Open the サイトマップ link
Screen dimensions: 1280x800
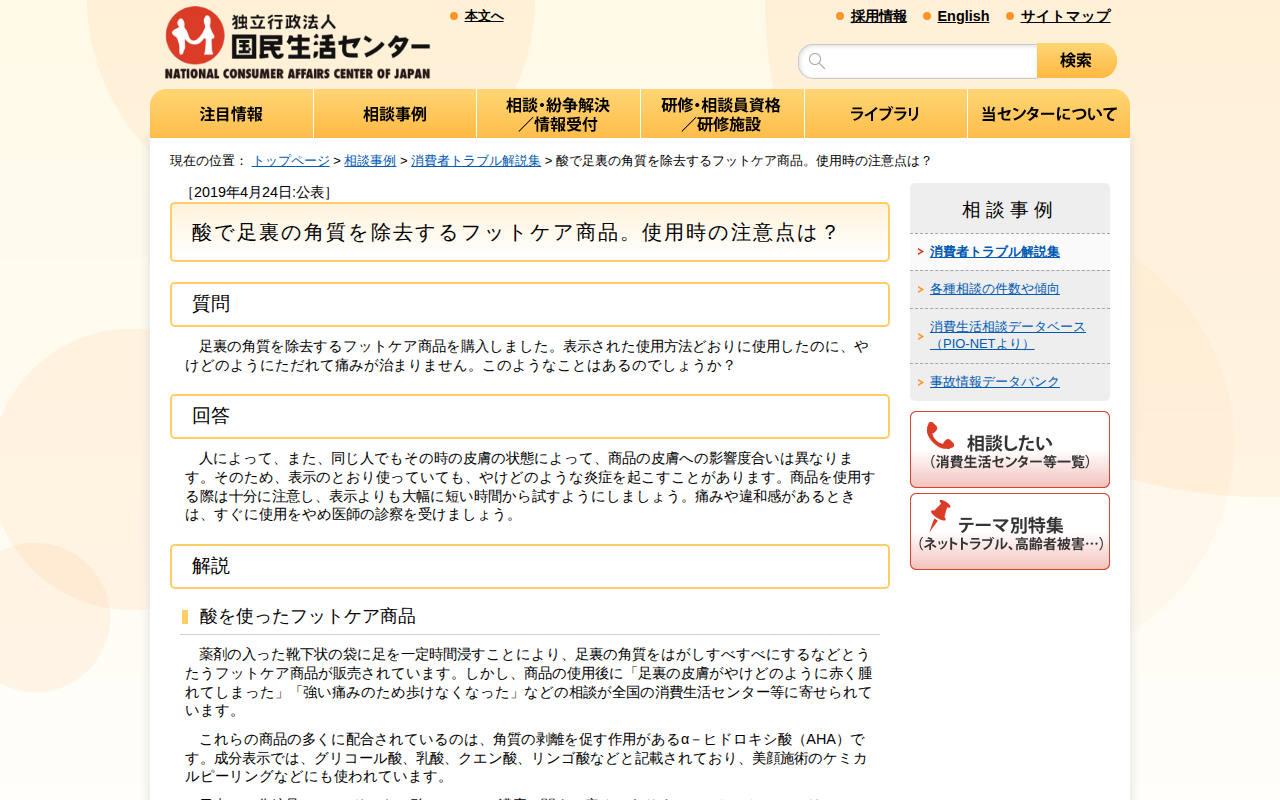[1065, 16]
